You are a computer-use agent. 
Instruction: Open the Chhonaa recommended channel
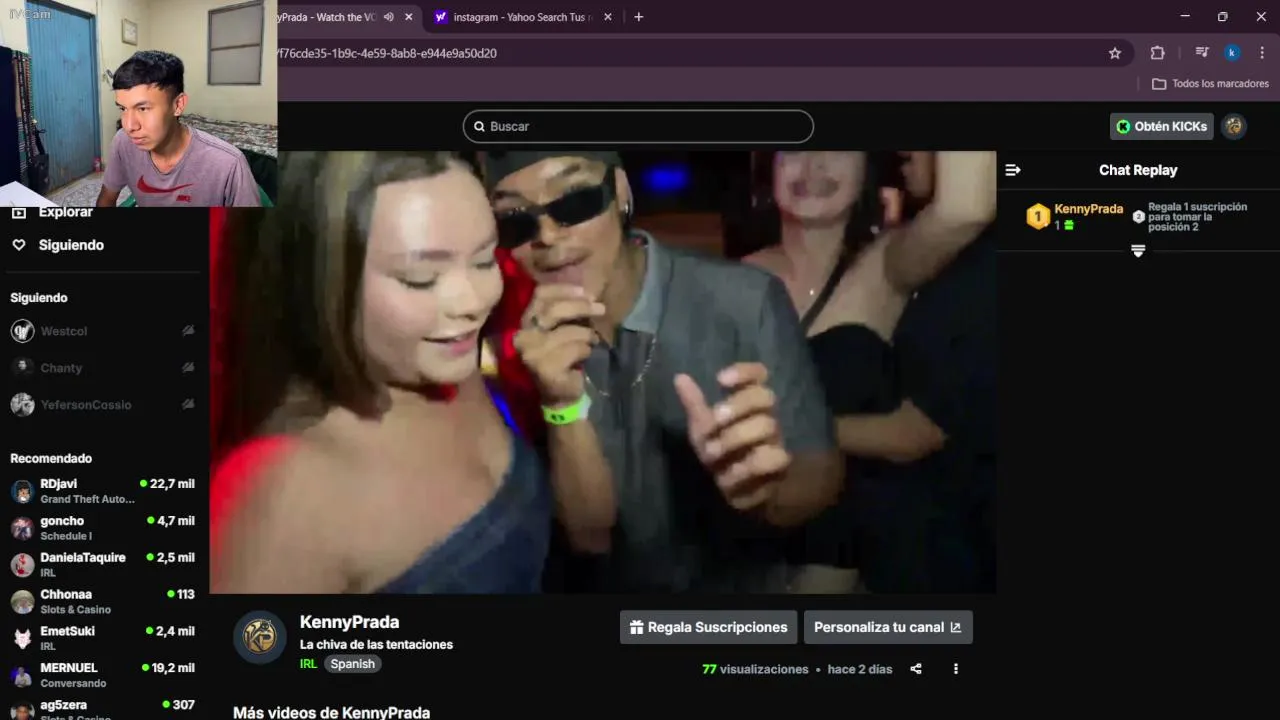pyautogui.click(x=102, y=602)
